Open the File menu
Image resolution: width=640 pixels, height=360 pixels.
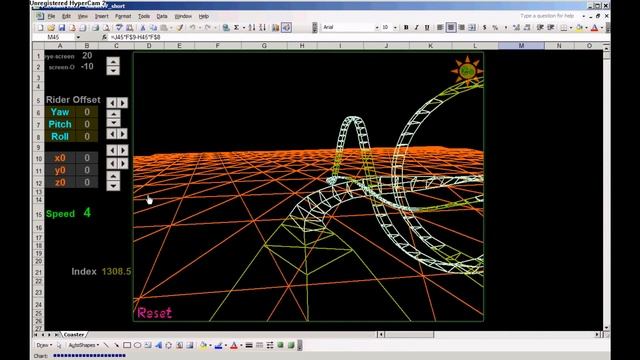pos(51,16)
